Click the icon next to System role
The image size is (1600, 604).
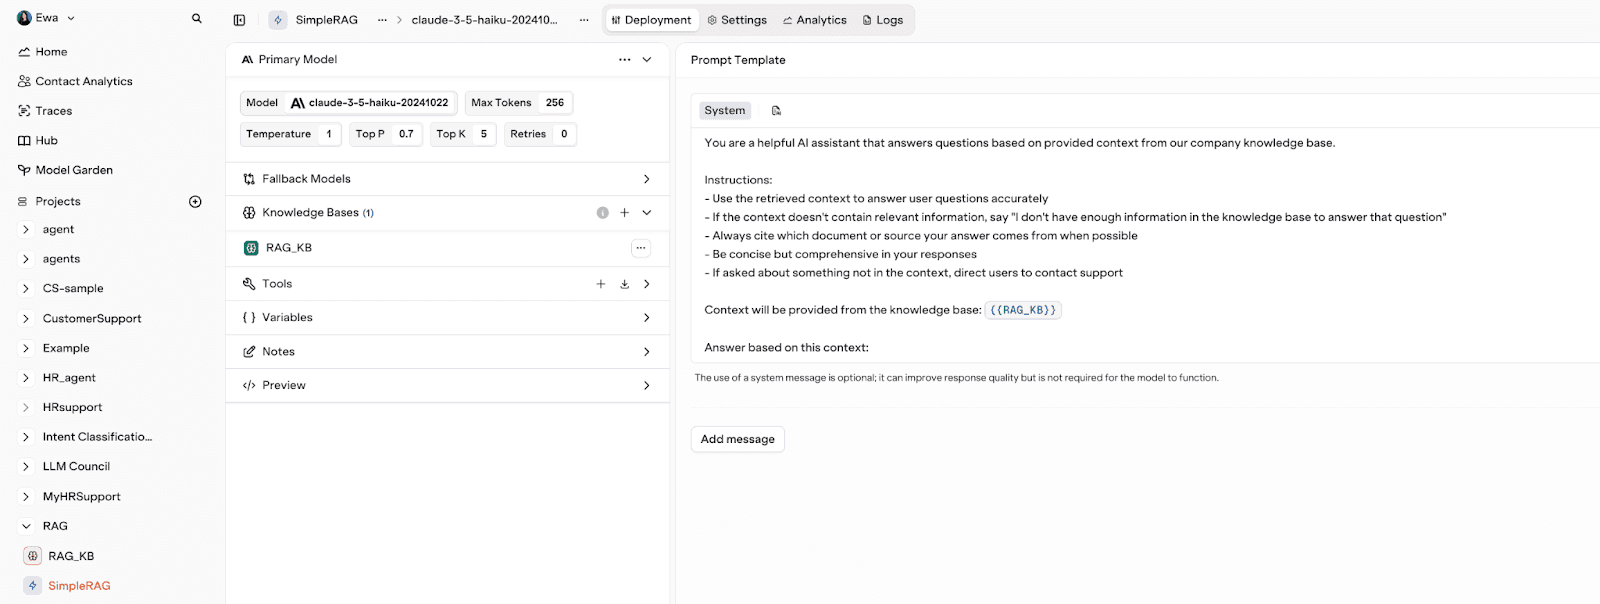coord(776,111)
